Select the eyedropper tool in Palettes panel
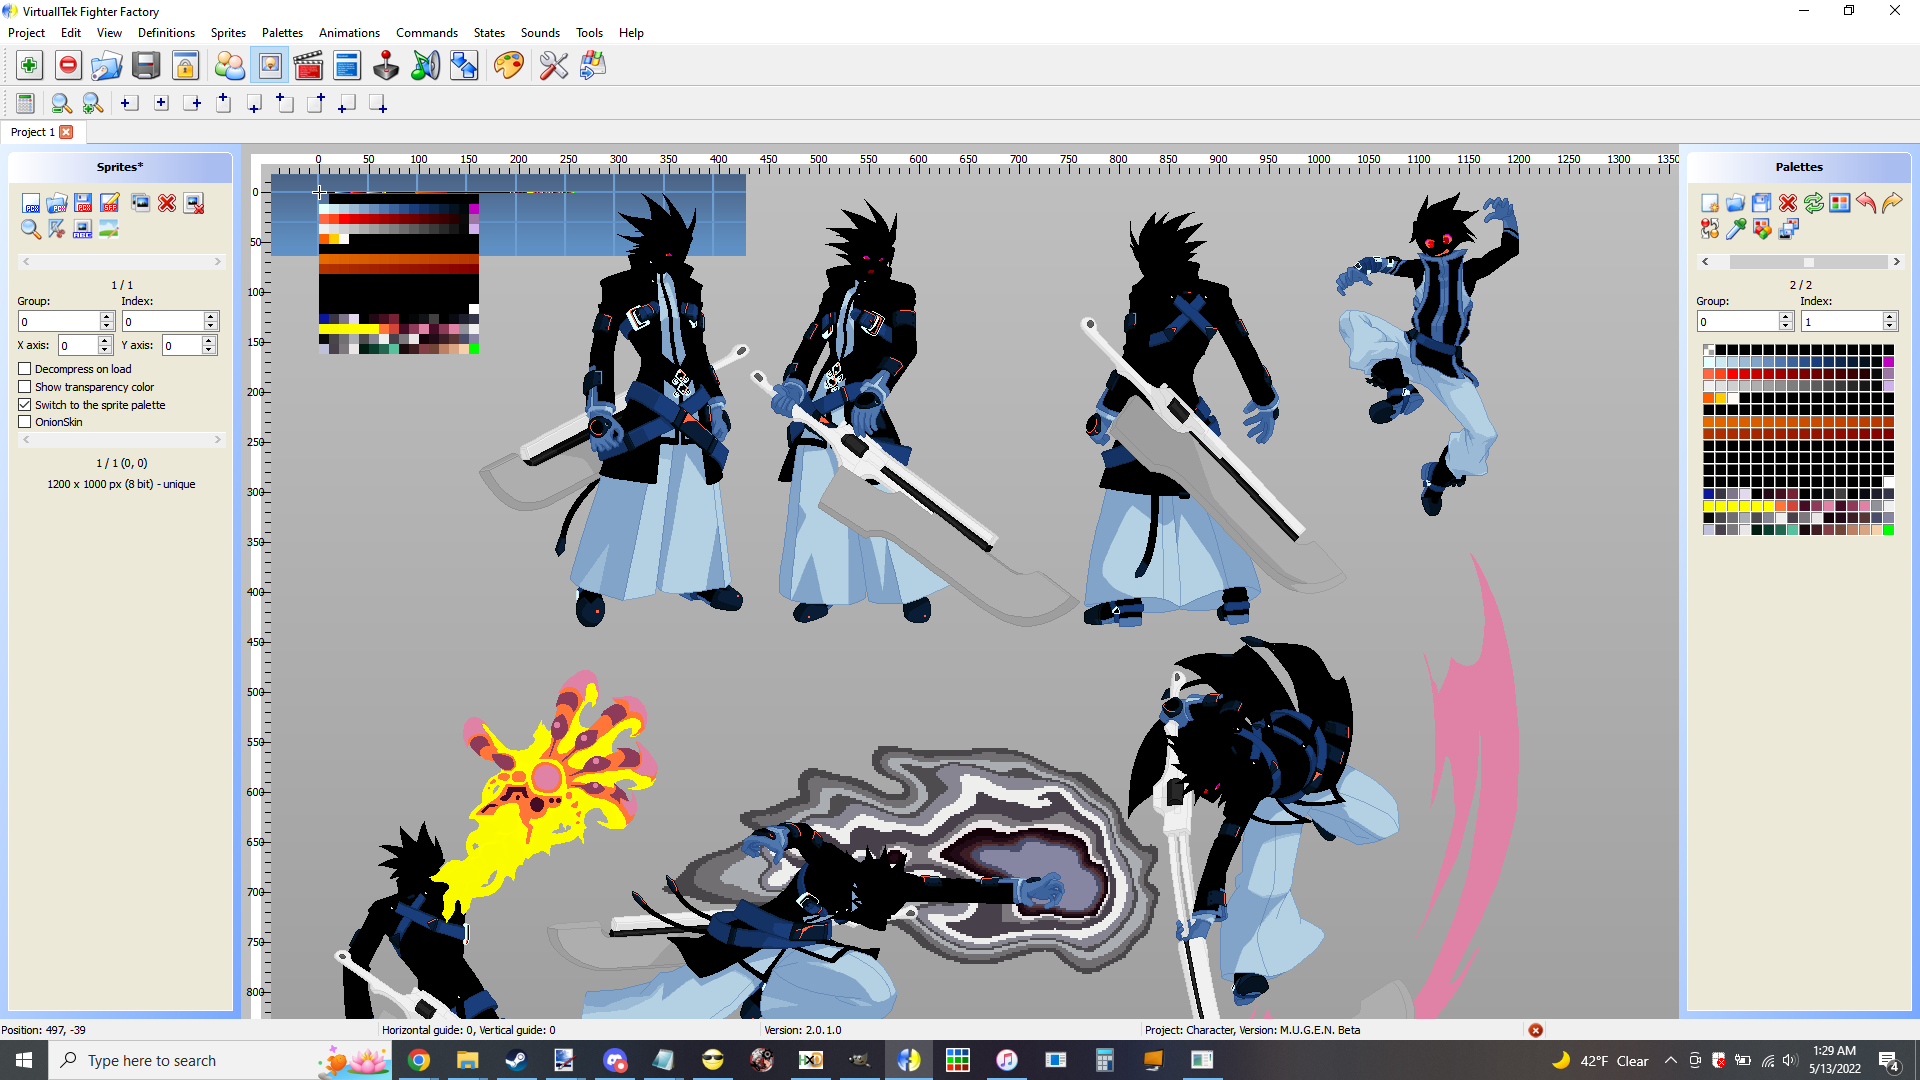 coord(1736,229)
